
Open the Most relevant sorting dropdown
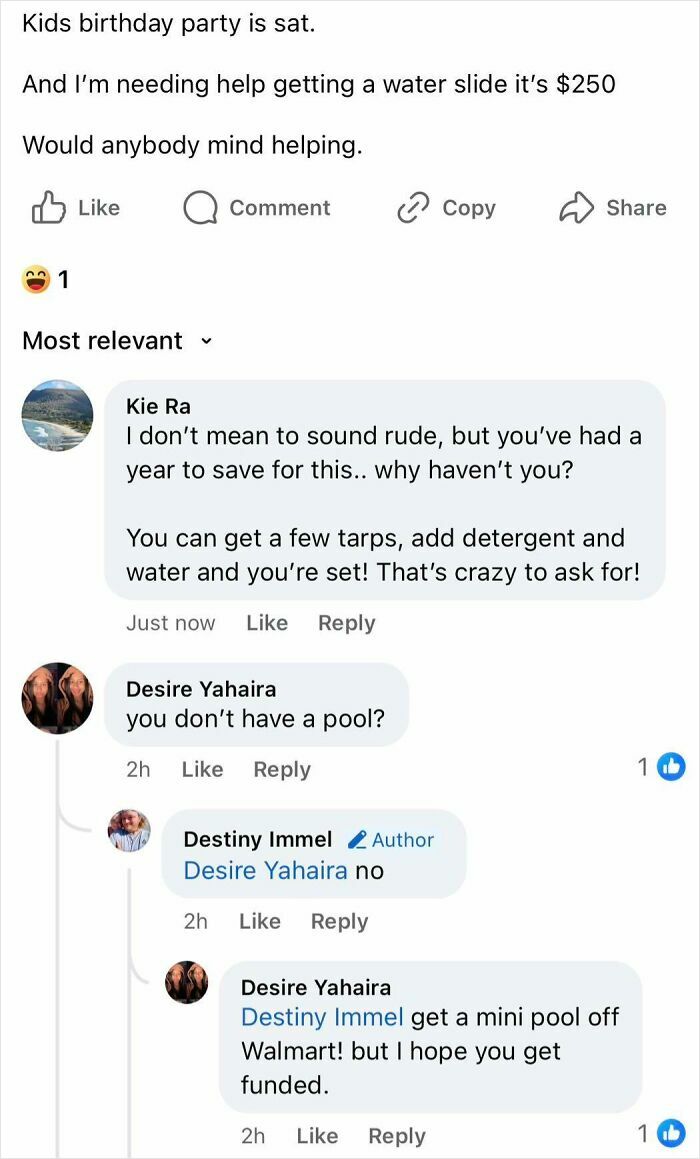coord(103,340)
